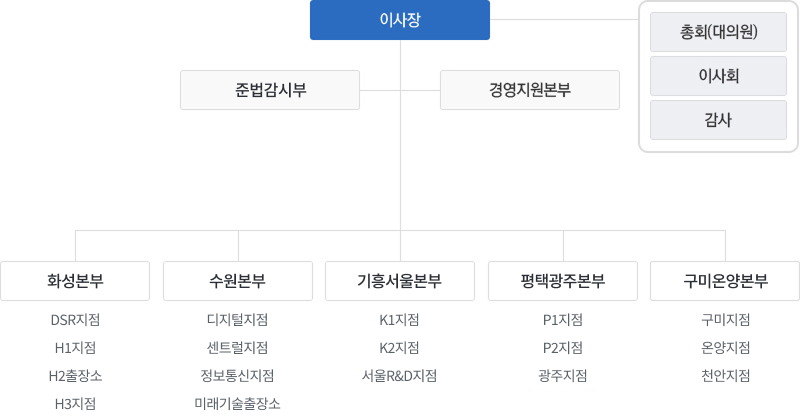The width and height of the screenshot is (800, 416).
Task: Click the 감사 box
Action: pyautogui.click(x=718, y=120)
